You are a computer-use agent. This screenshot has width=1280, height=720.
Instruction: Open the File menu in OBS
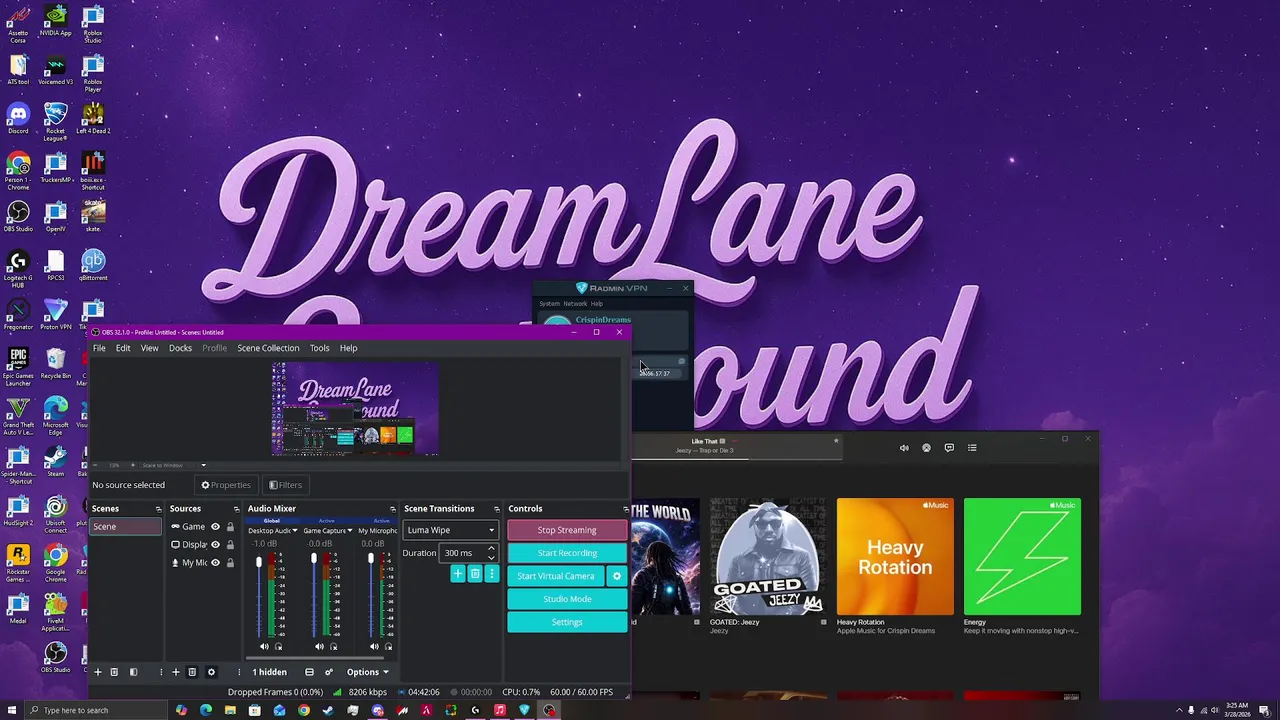pos(99,348)
